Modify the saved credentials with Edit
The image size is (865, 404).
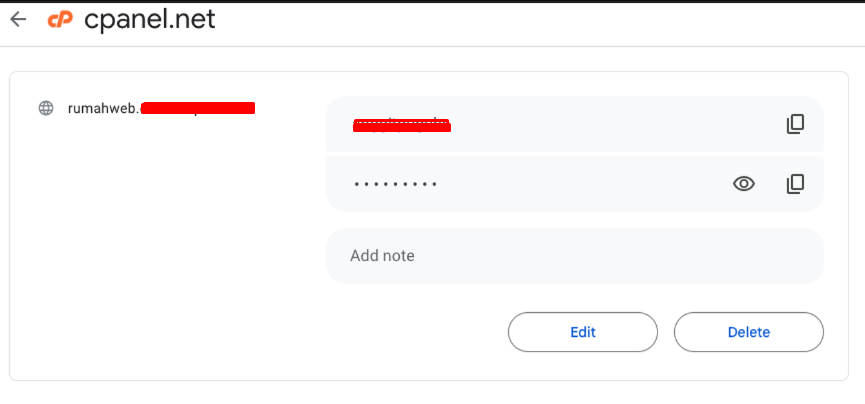pos(583,332)
